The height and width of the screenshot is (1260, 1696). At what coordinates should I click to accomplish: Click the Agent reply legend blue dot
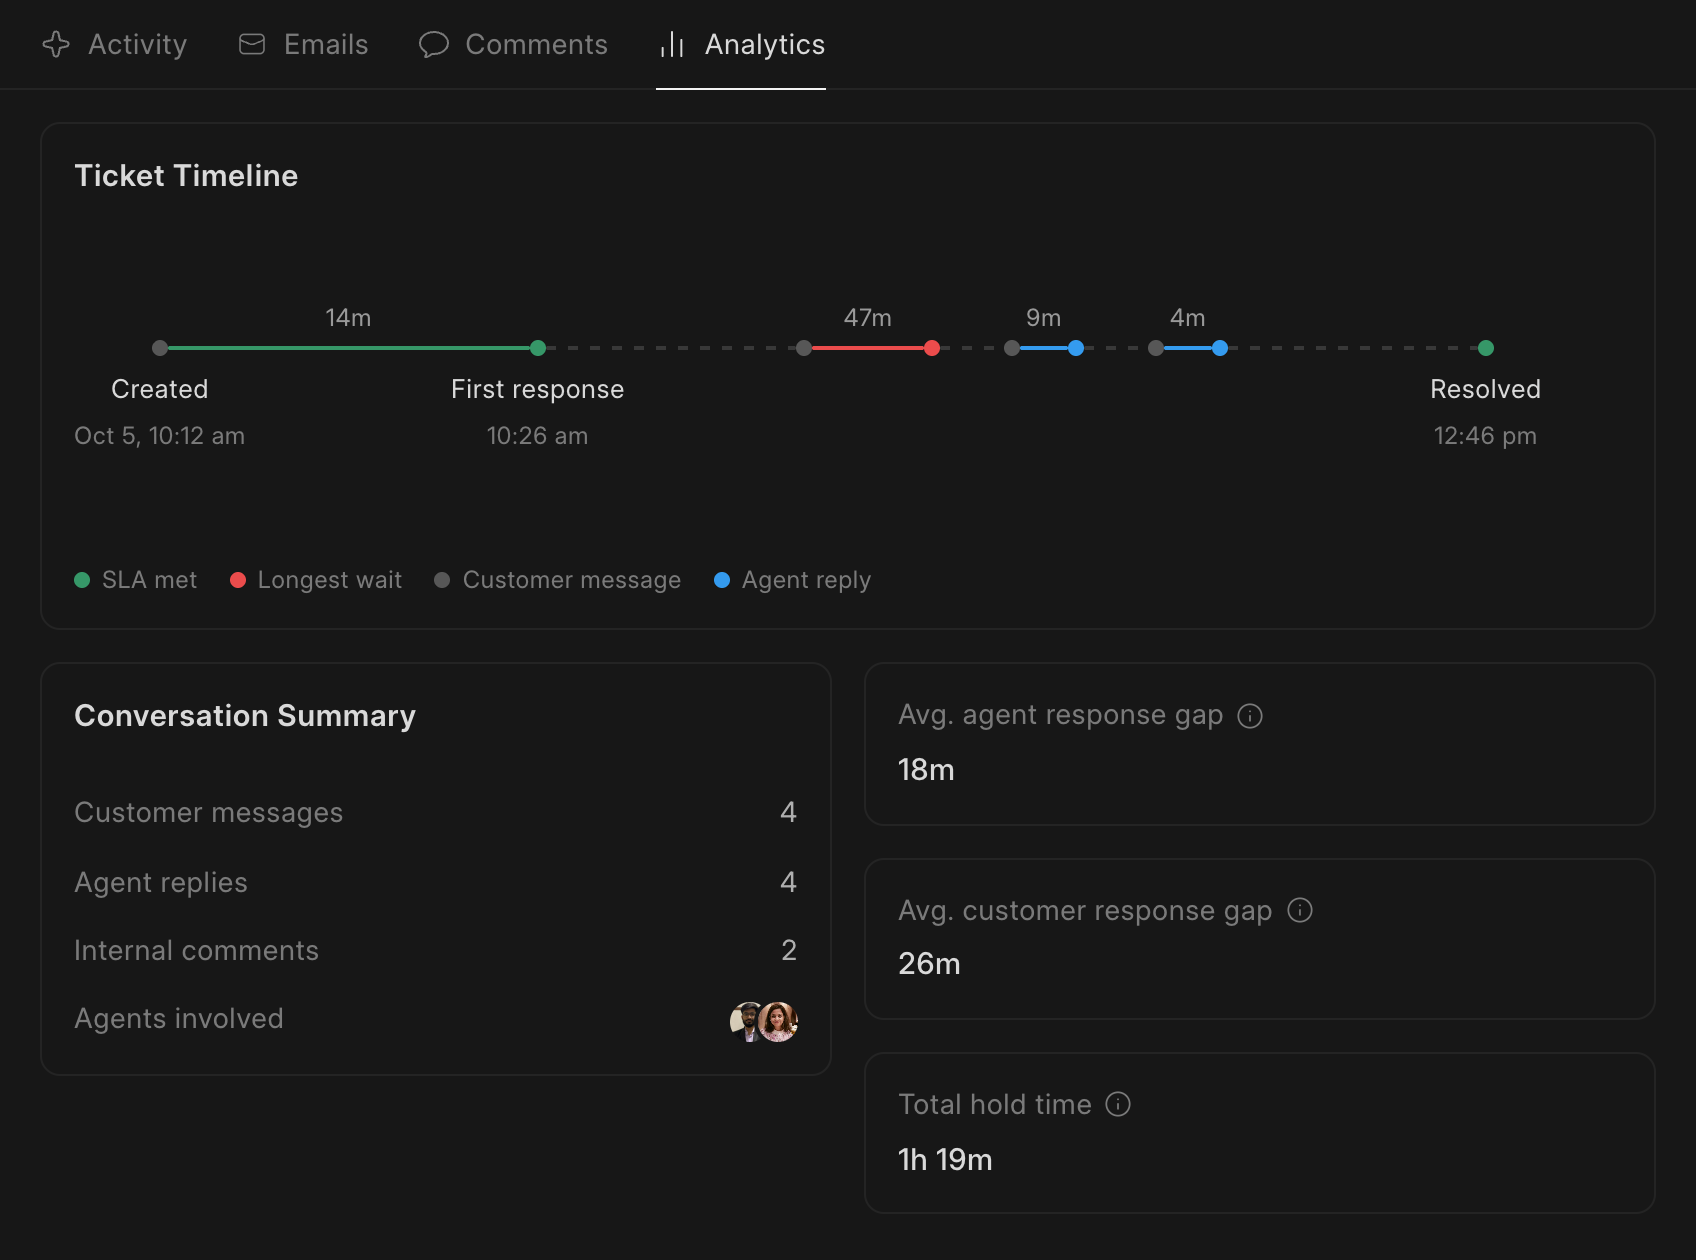pyautogui.click(x=722, y=580)
